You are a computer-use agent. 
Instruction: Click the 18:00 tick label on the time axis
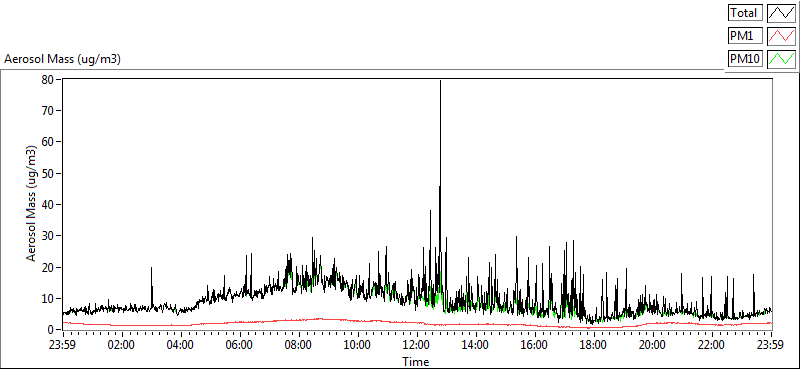(x=594, y=345)
